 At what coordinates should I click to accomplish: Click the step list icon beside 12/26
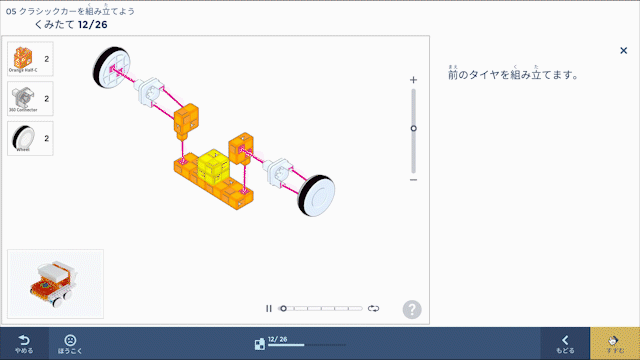point(260,344)
